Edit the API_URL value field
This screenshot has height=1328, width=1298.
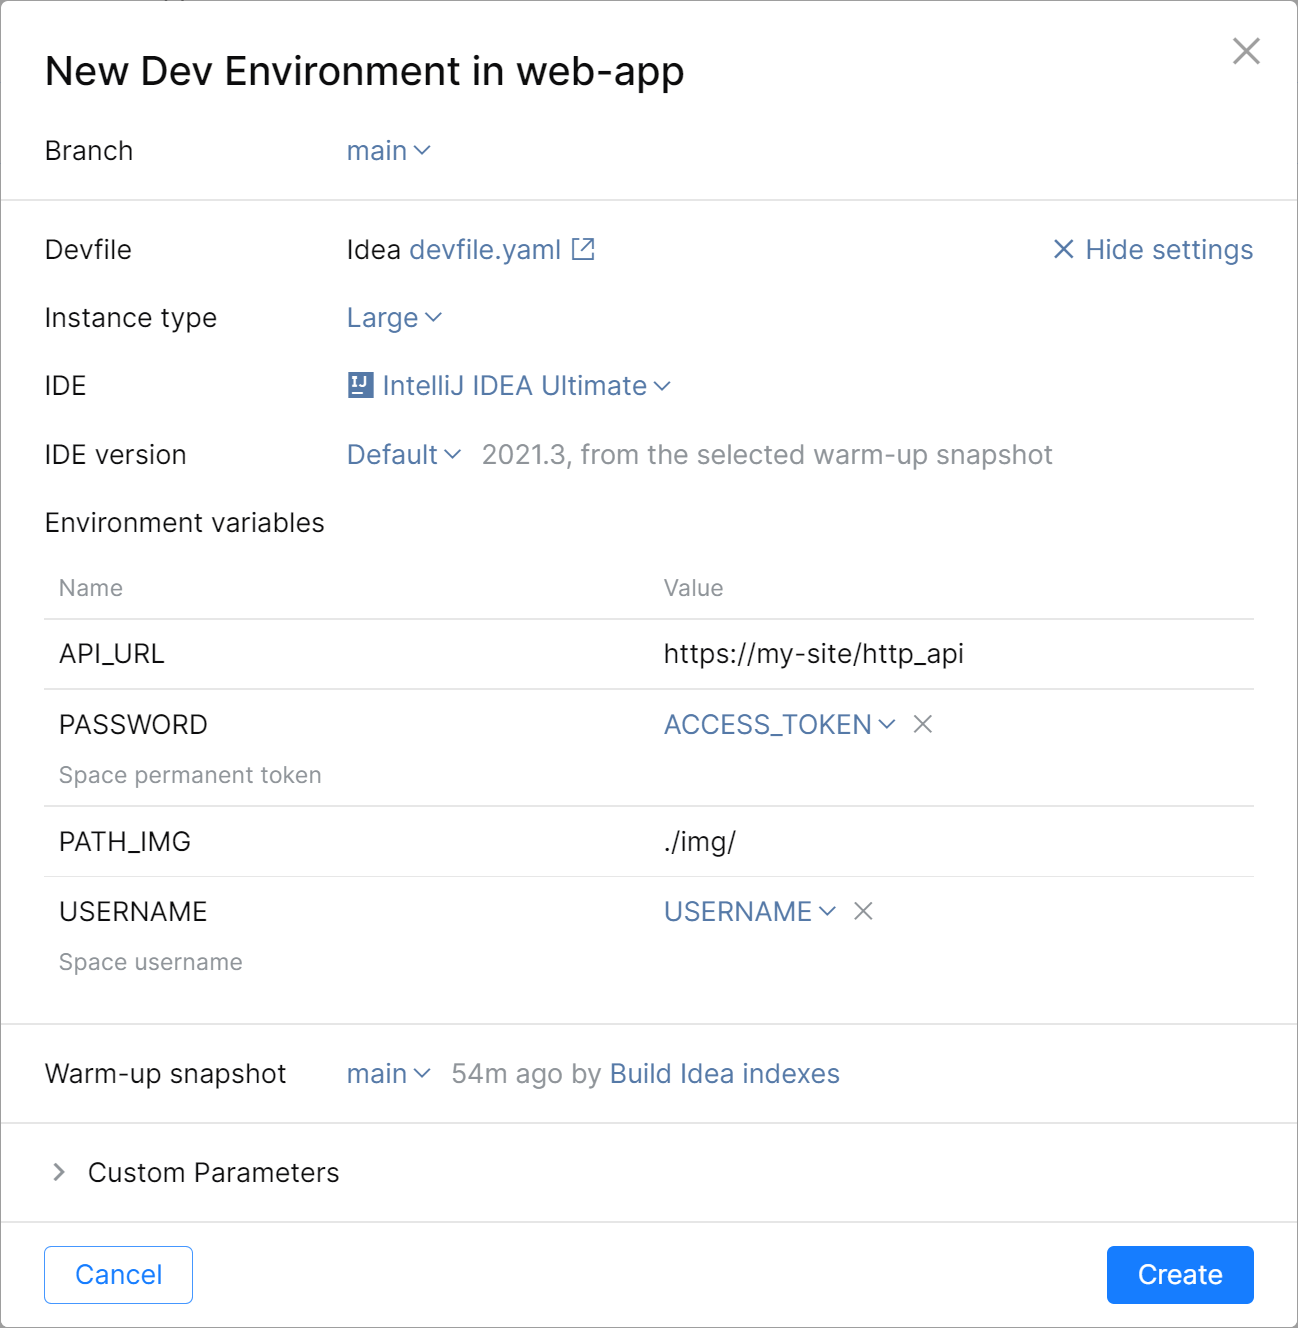[813, 653]
